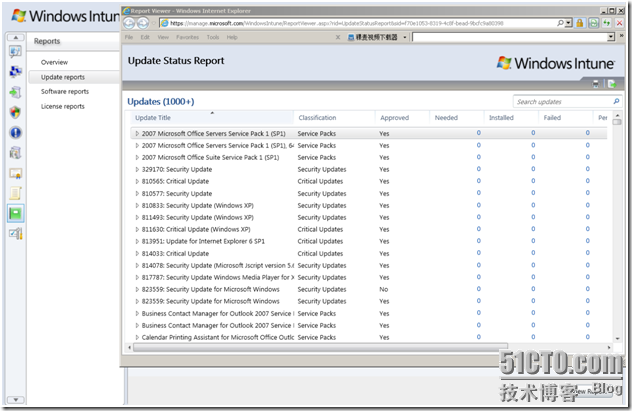Viewport: 632px width, 411px height.
Task: Open the Favorites menu
Action: pyautogui.click(x=187, y=37)
